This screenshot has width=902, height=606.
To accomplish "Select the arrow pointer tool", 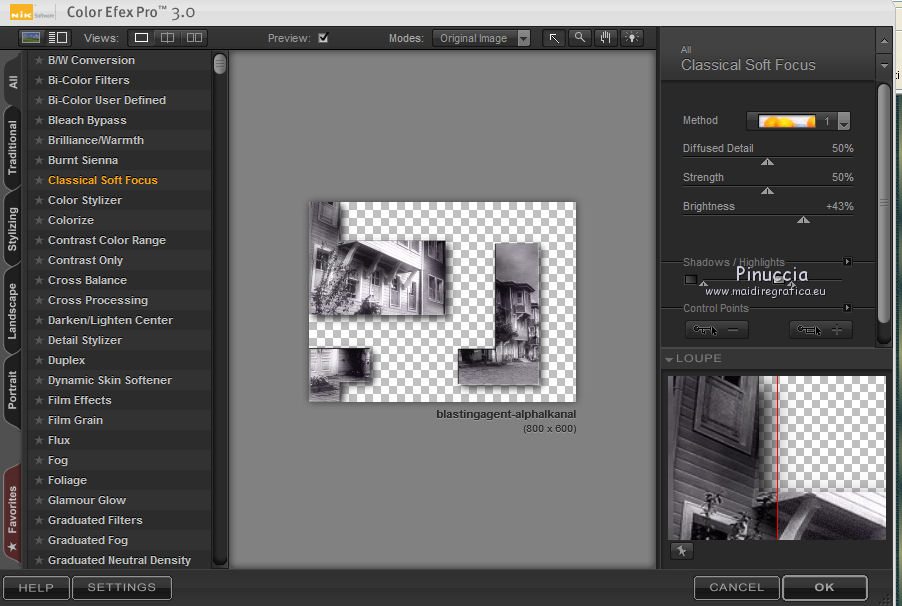I will point(554,38).
